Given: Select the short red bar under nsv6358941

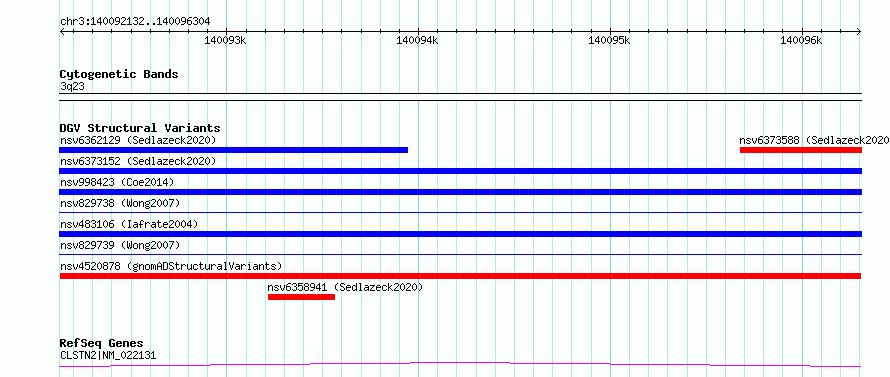Looking at the screenshot, I should tap(301, 297).
